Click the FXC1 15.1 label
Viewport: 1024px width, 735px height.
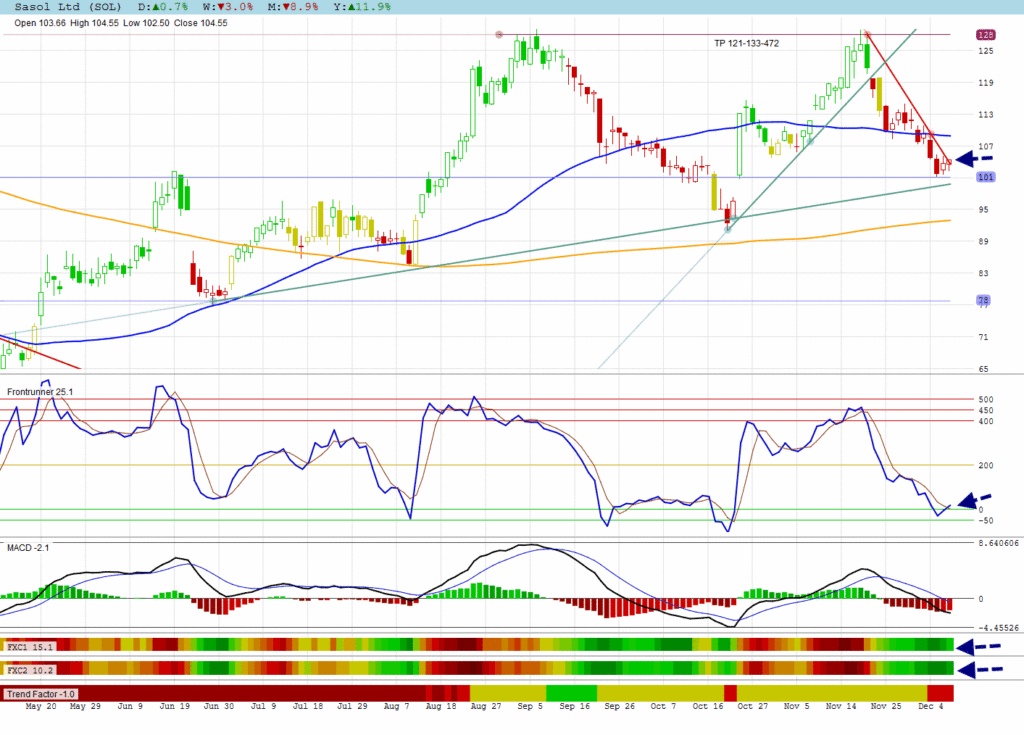30,647
